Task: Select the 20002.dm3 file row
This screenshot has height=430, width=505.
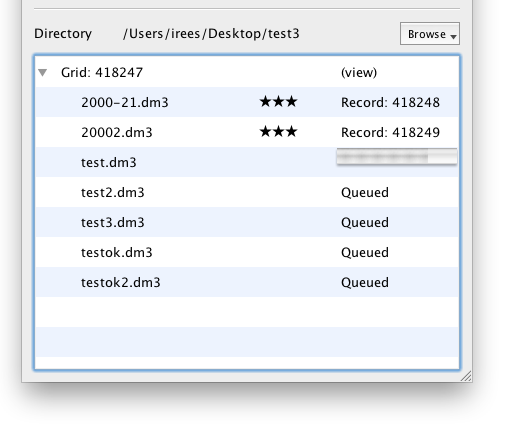Action: [x=247, y=132]
